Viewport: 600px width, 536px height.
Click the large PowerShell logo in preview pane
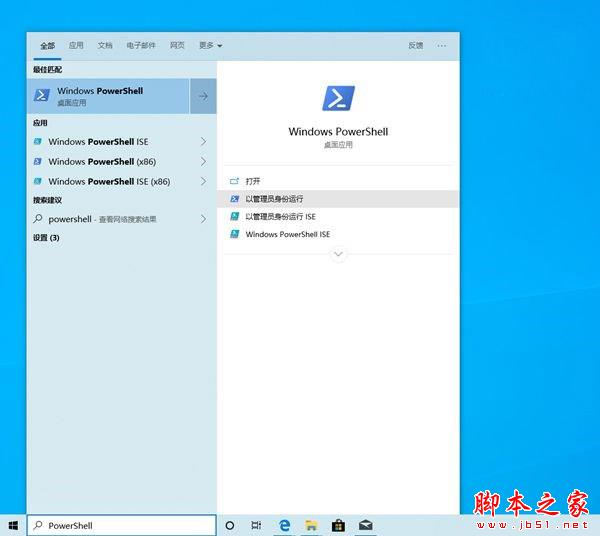(x=338, y=98)
